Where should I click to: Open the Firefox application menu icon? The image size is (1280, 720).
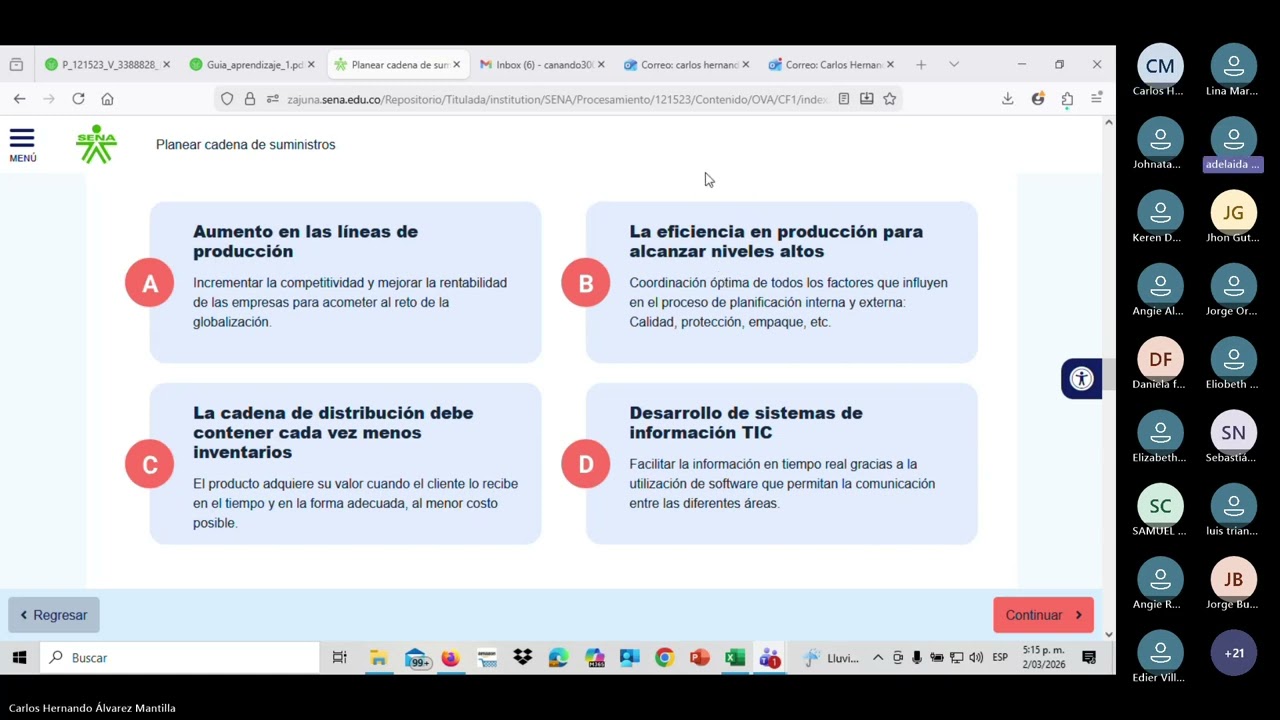click(x=1096, y=98)
